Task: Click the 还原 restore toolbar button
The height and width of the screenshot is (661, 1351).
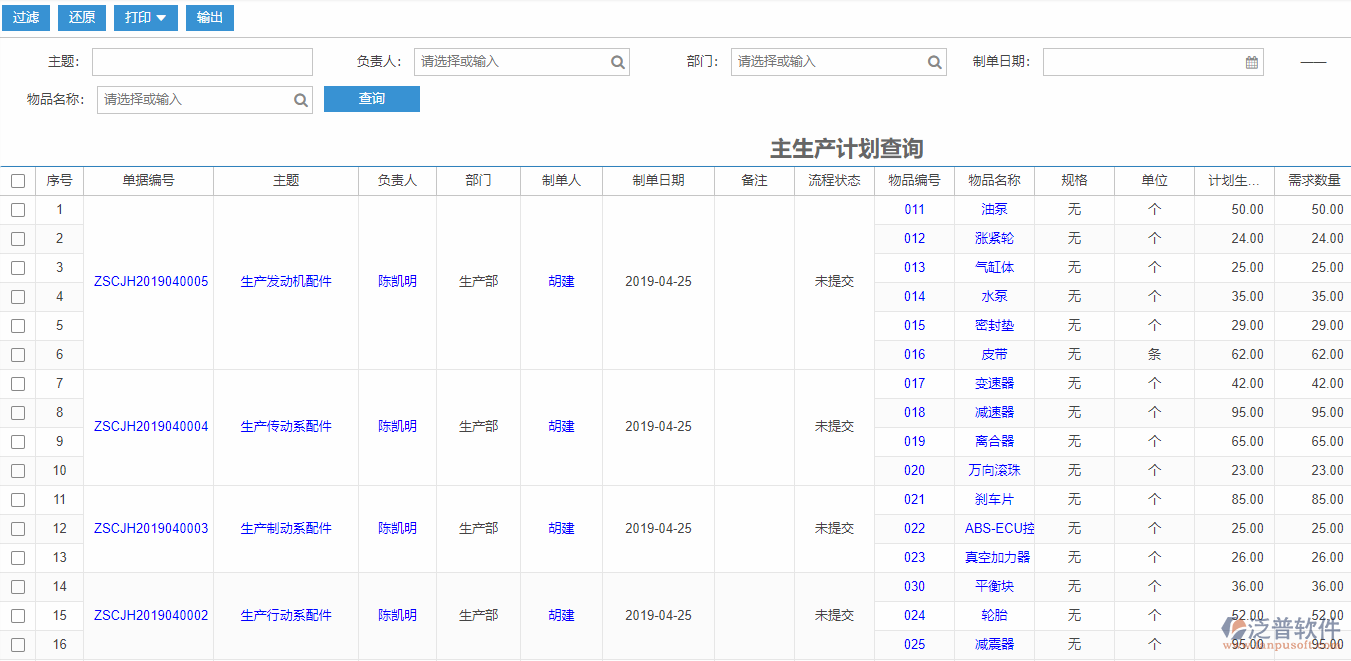Action: [x=80, y=18]
